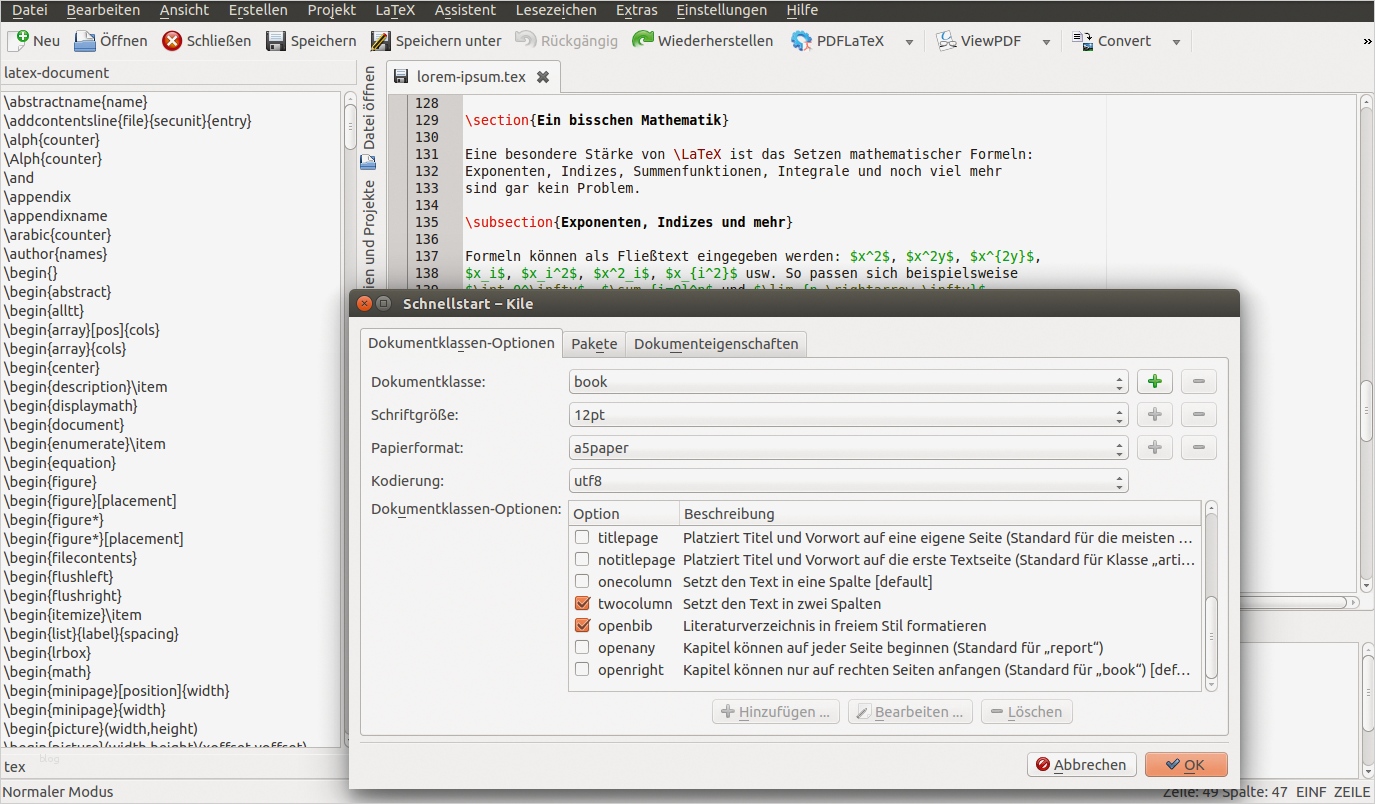Compile with the PDFLaTeX gear icon
1375x804 pixels.
click(801, 41)
